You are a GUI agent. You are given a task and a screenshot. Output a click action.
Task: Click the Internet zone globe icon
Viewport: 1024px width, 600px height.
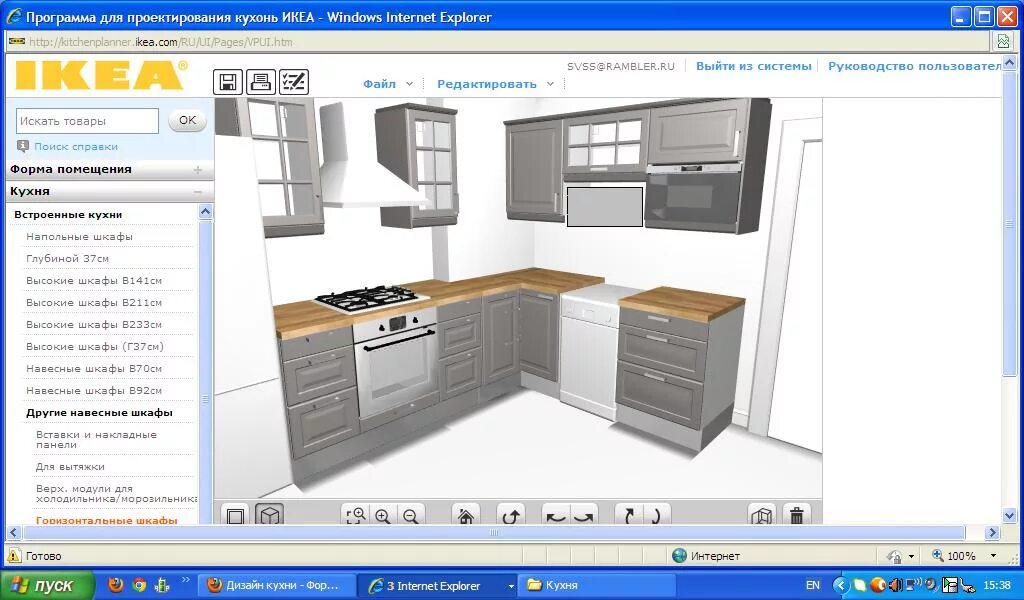pyautogui.click(x=679, y=556)
